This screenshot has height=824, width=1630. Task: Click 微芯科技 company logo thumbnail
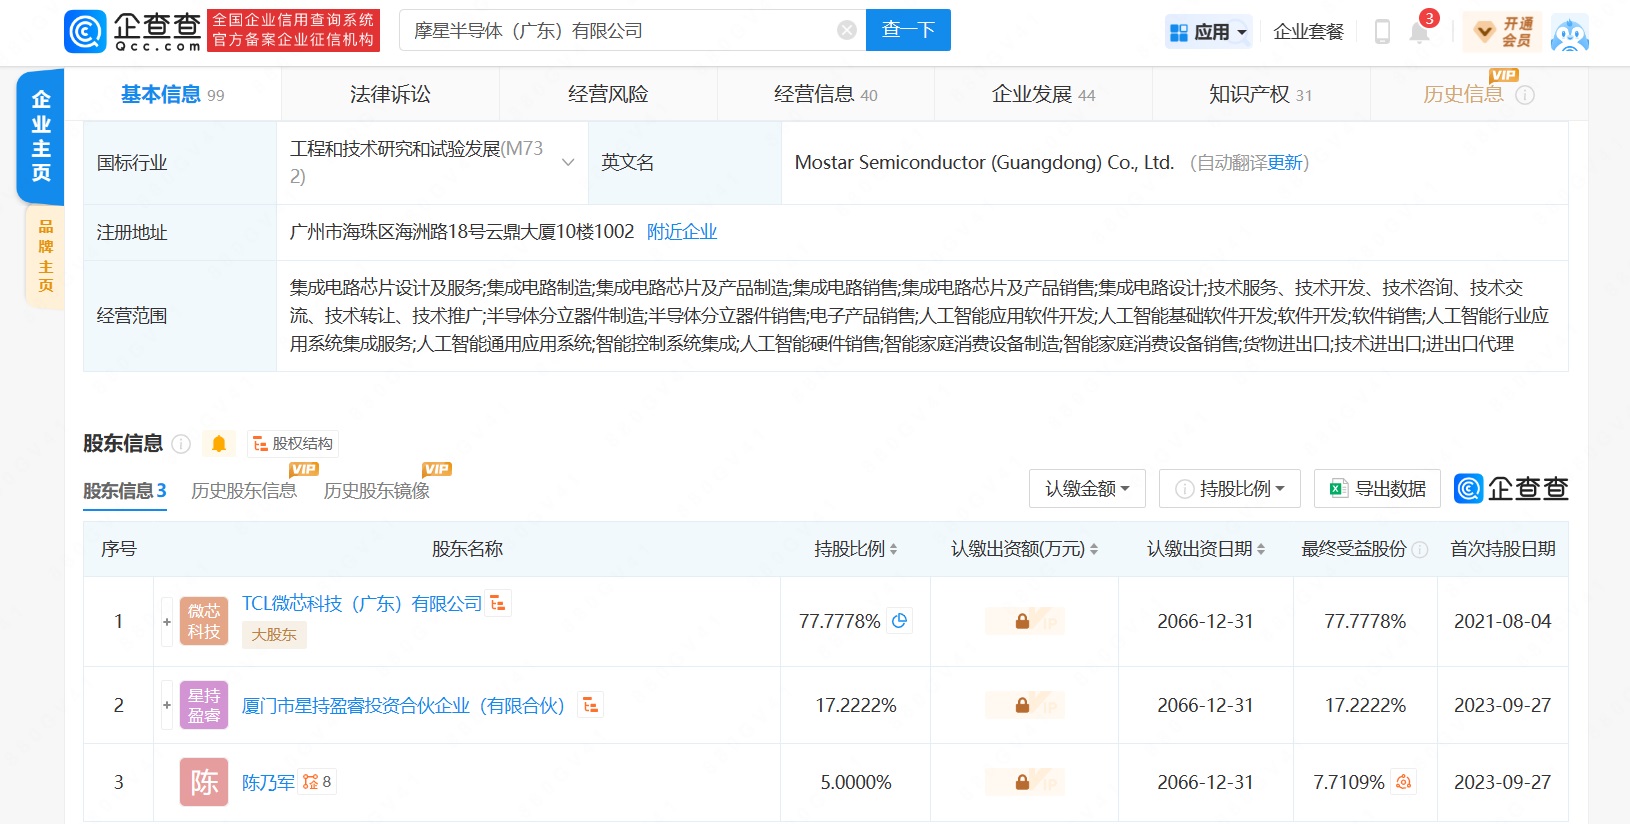(204, 621)
